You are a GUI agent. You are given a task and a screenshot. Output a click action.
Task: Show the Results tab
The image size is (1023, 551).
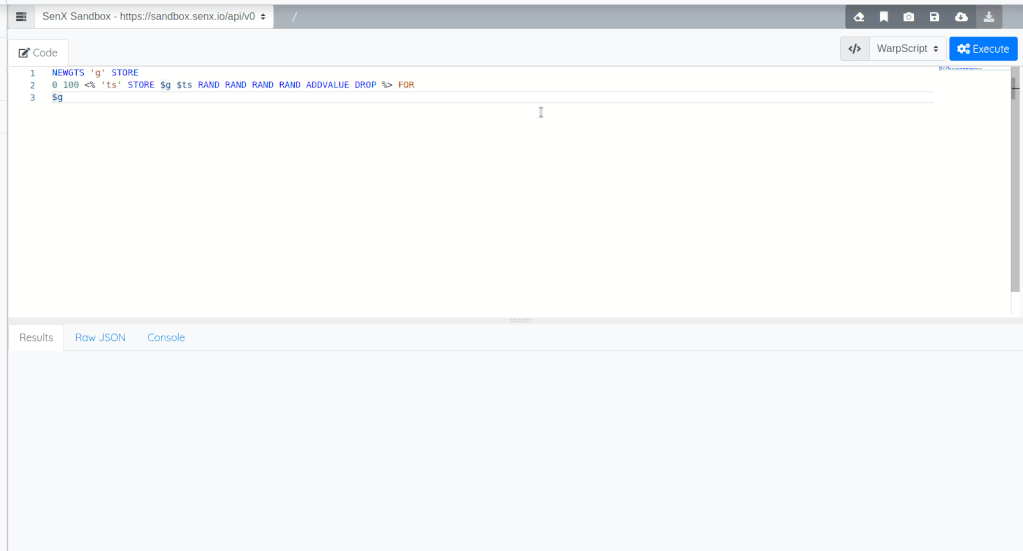[x=36, y=337]
